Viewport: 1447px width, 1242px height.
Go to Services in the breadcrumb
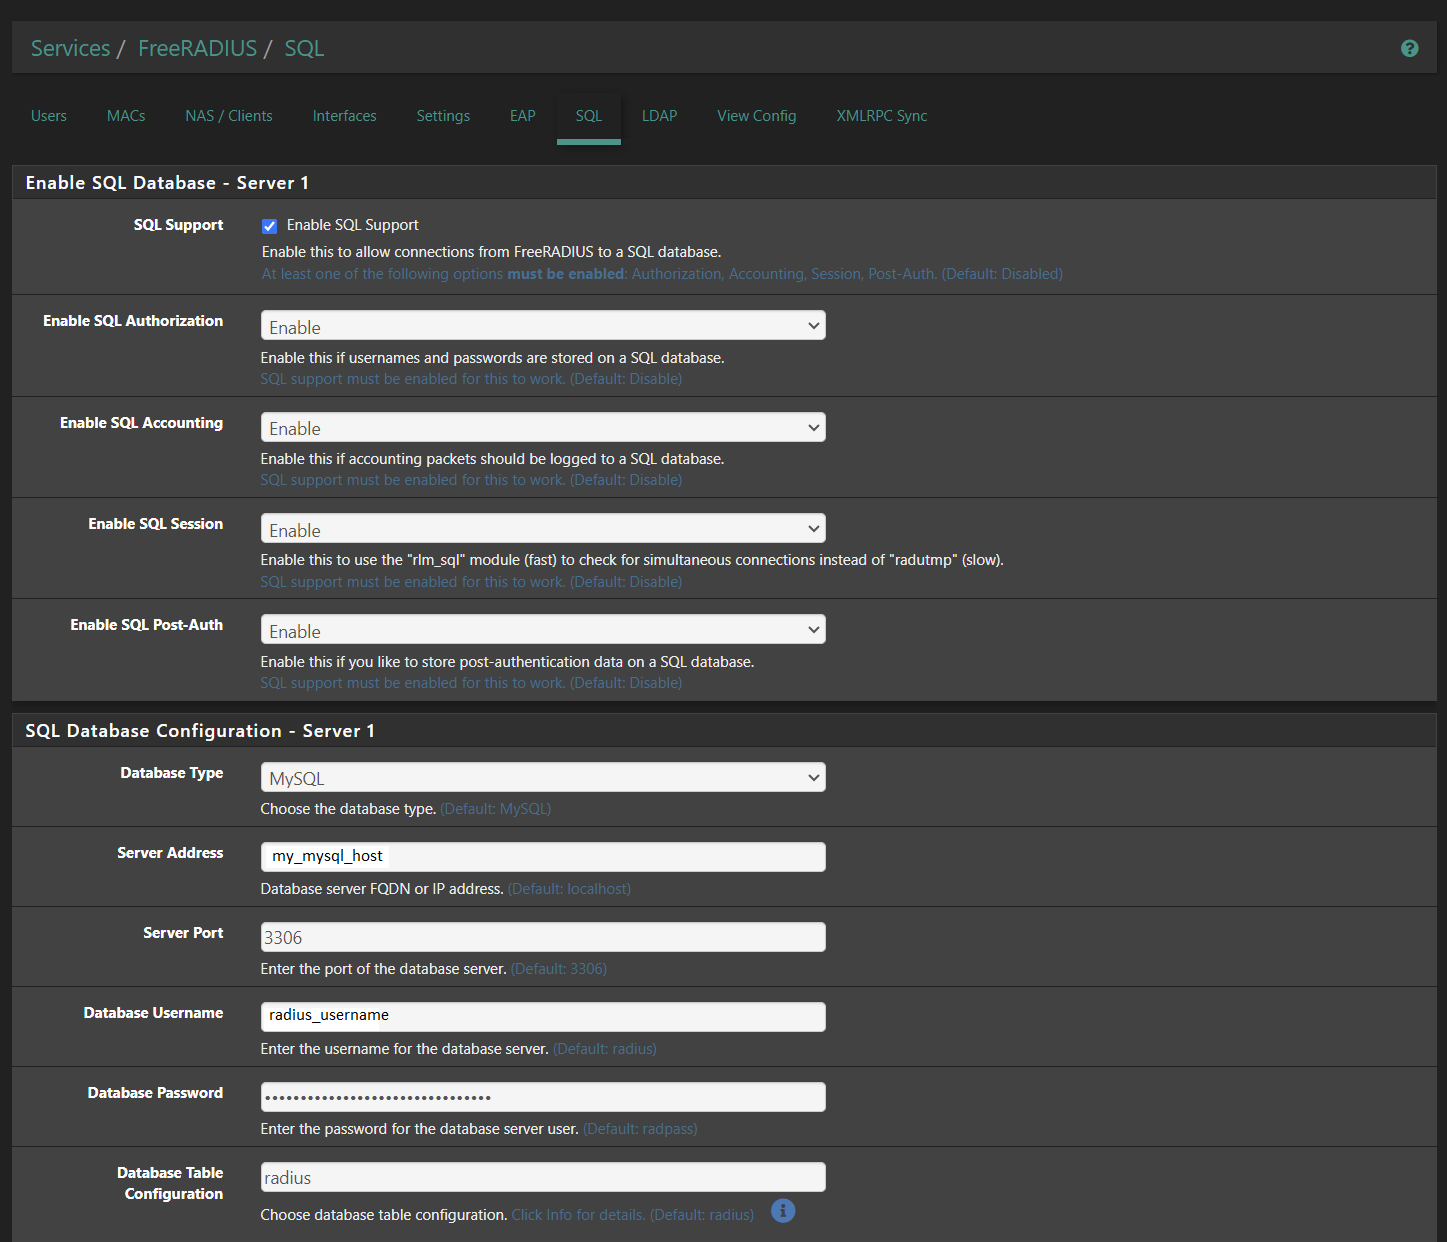[x=71, y=48]
